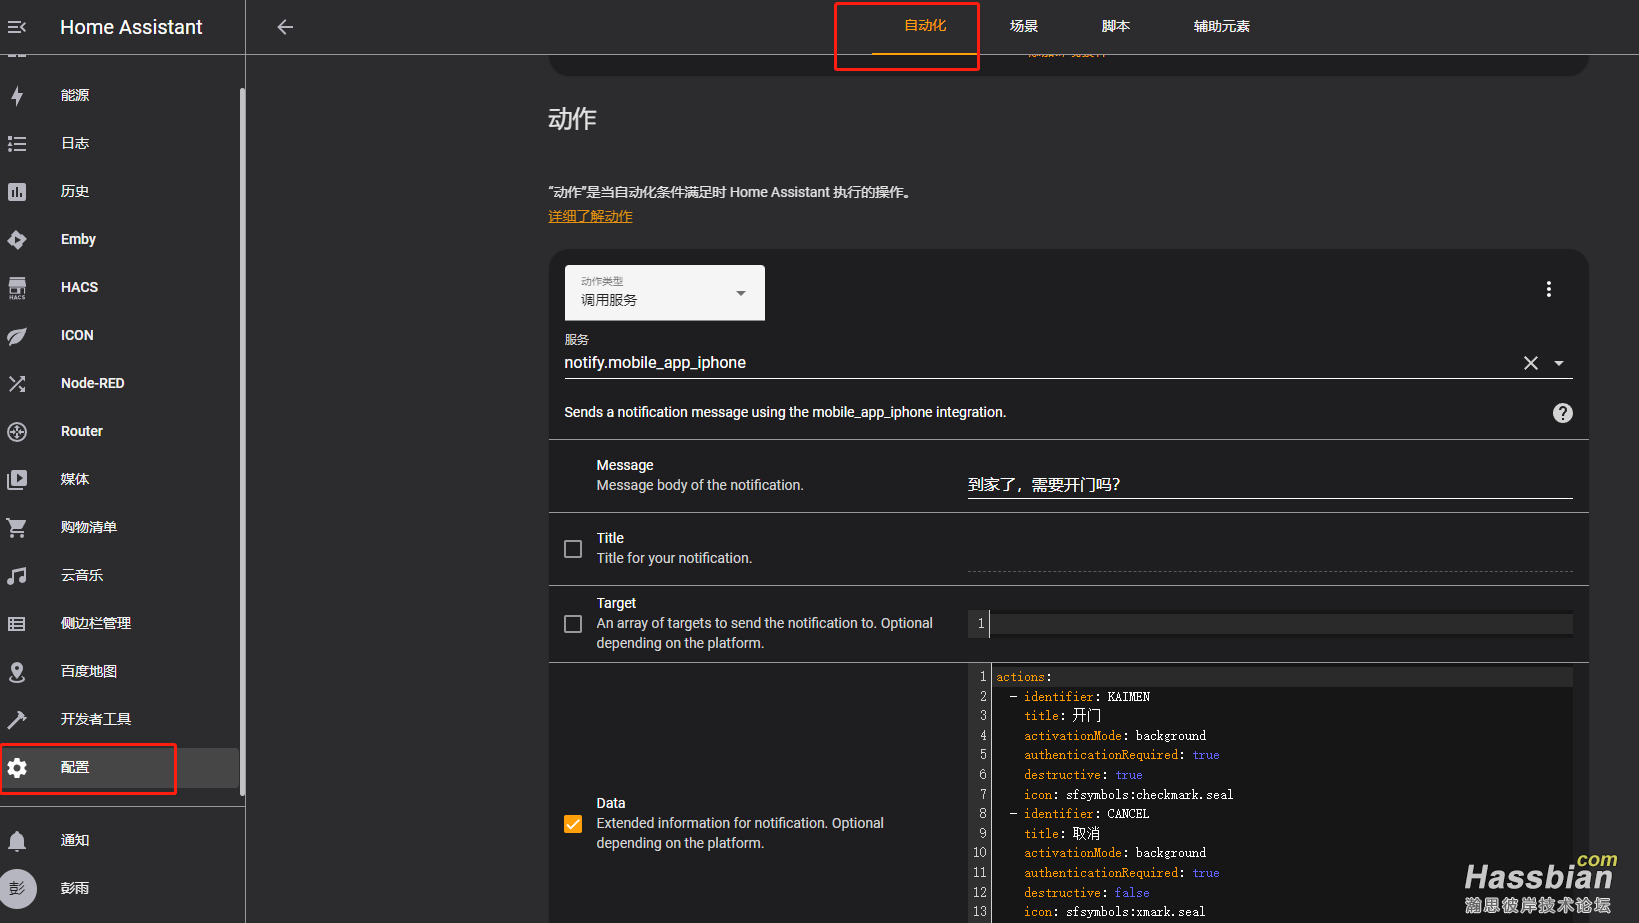Screen dimensions: 1639x923
Task: Collapse the sidebar with the menu icon
Action: point(17,27)
